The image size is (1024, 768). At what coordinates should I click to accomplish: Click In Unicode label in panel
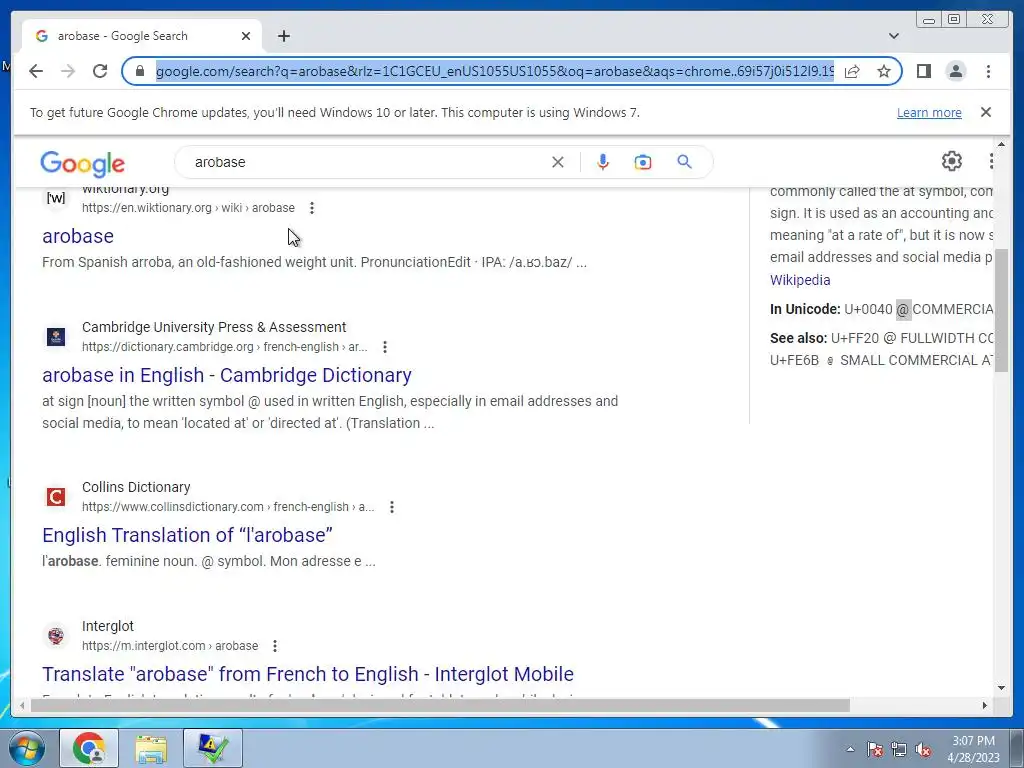pos(805,310)
